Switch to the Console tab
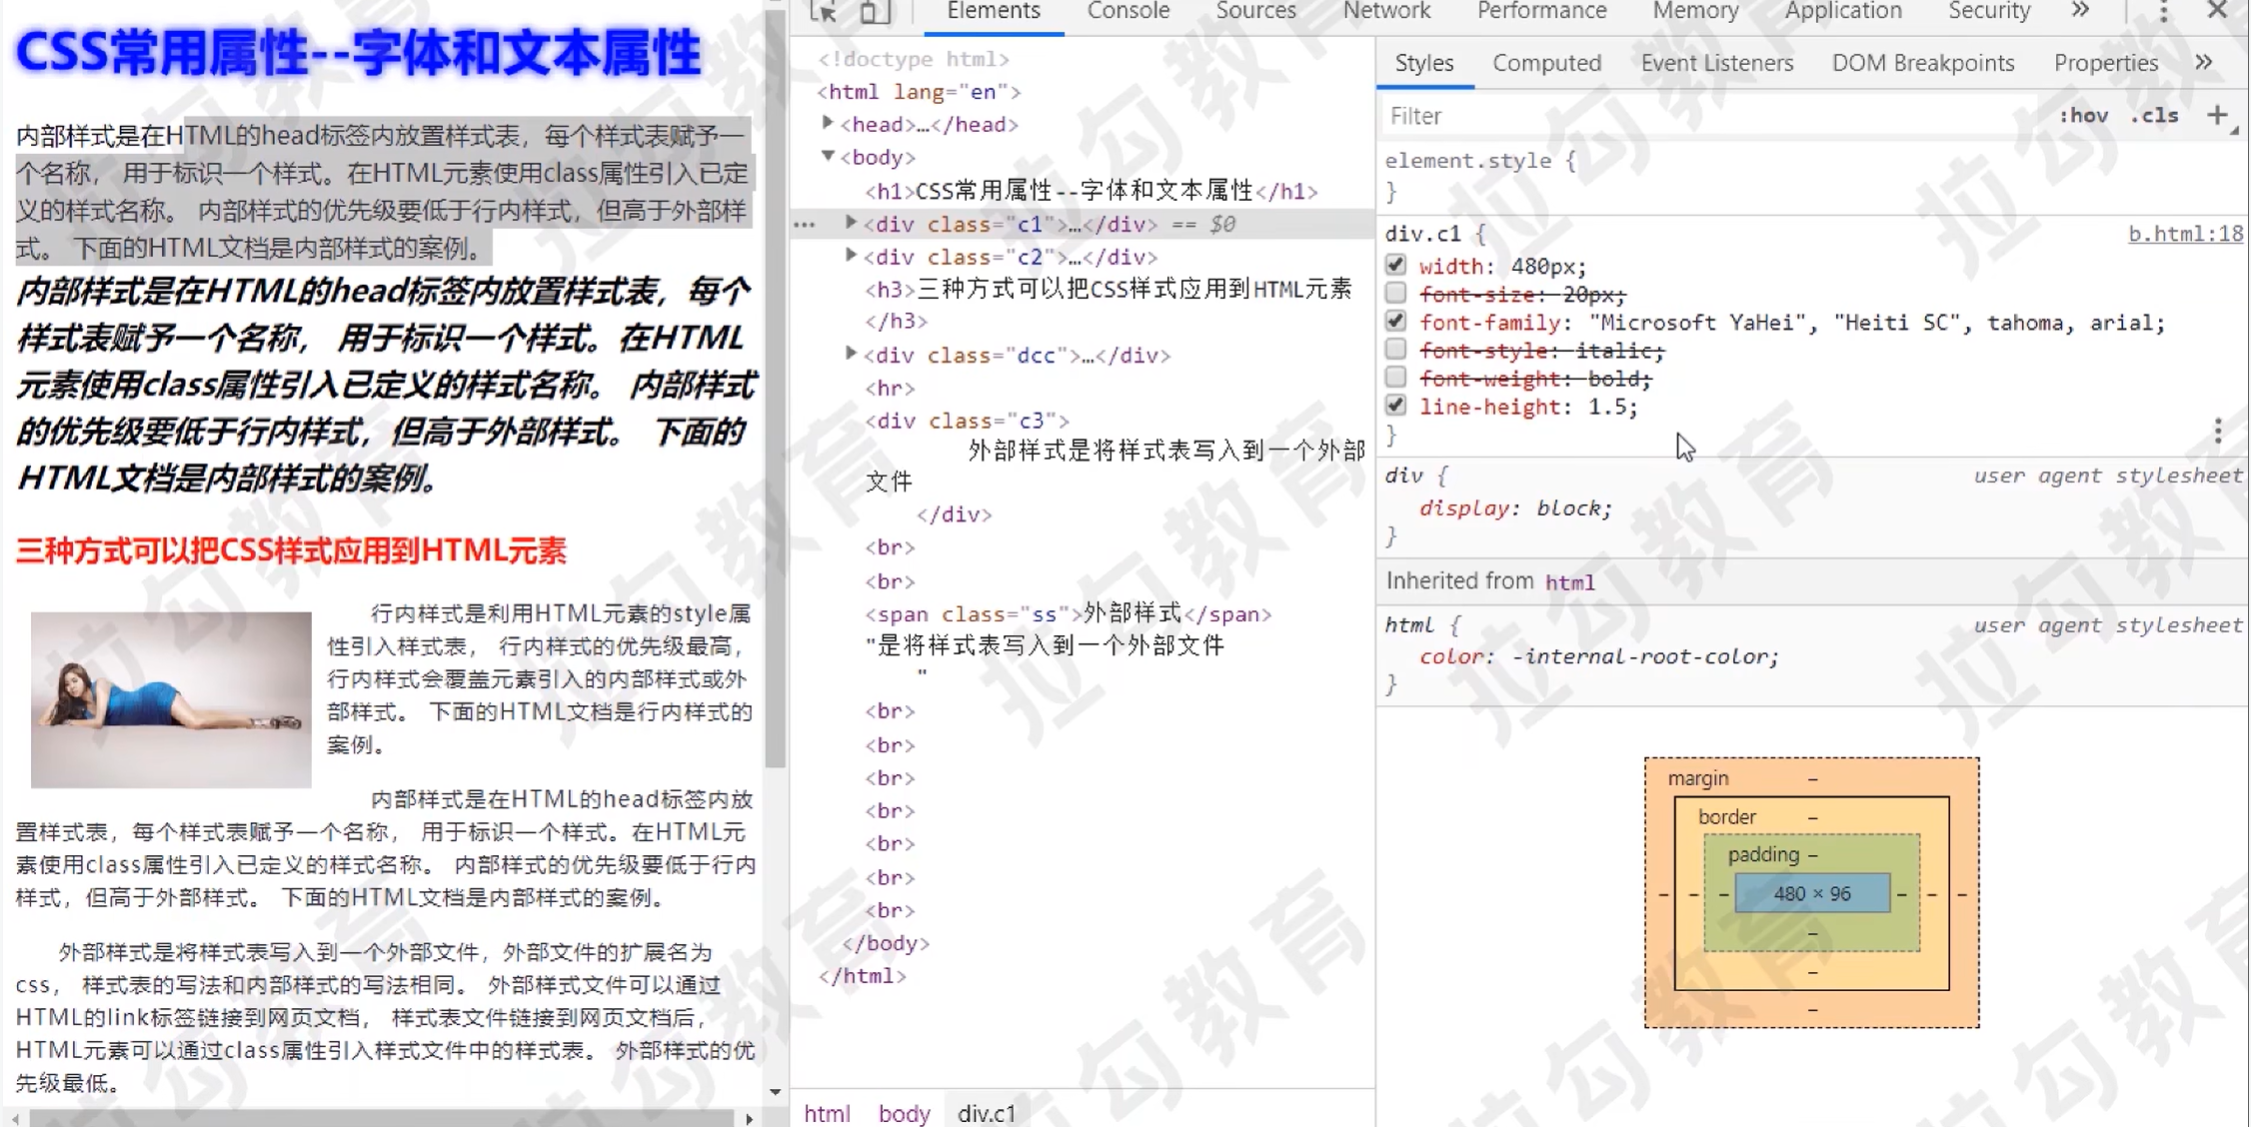 pyautogui.click(x=1128, y=11)
